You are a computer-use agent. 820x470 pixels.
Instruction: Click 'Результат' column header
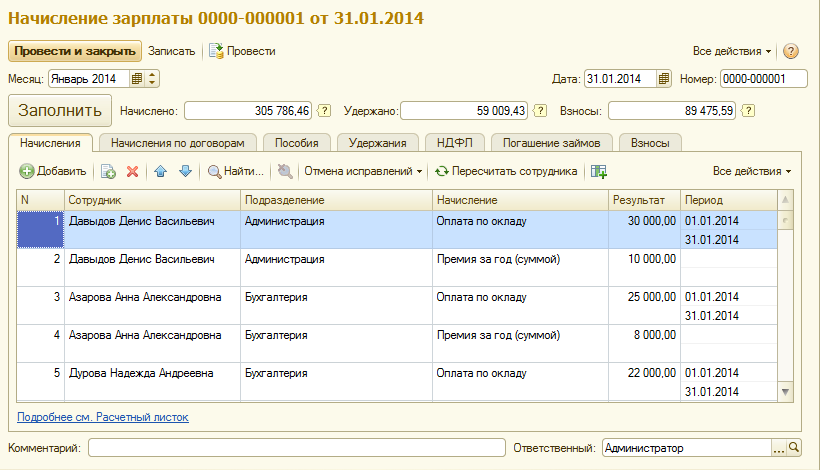pyautogui.click(x=644, y=200)
